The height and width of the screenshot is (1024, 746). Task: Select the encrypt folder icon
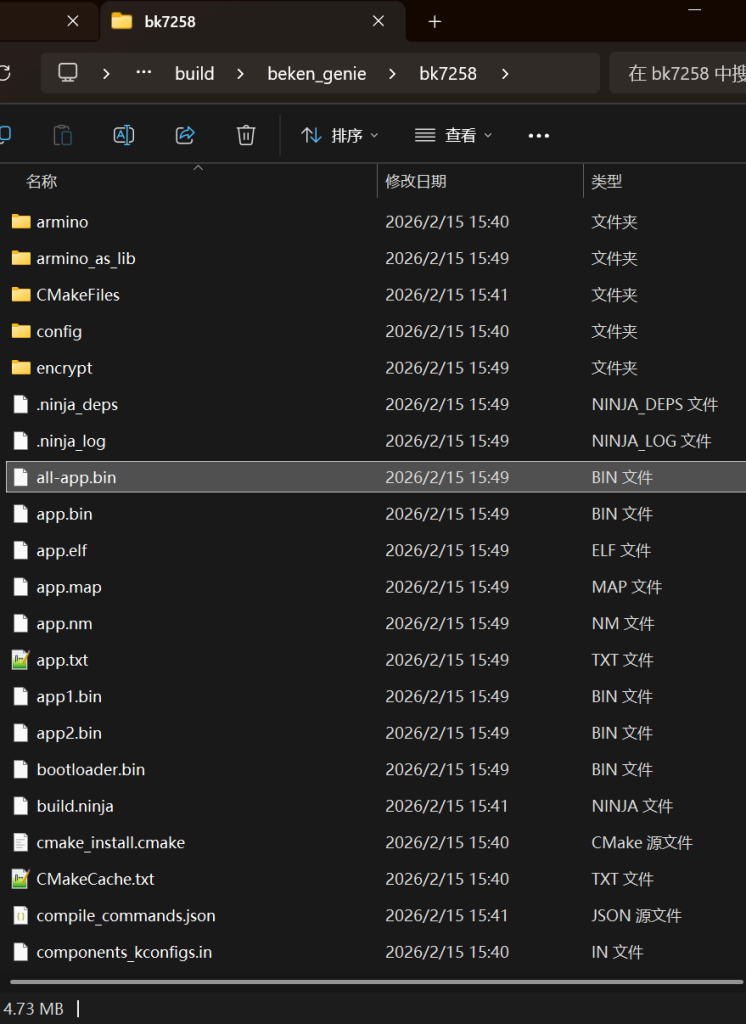point(21,368)
